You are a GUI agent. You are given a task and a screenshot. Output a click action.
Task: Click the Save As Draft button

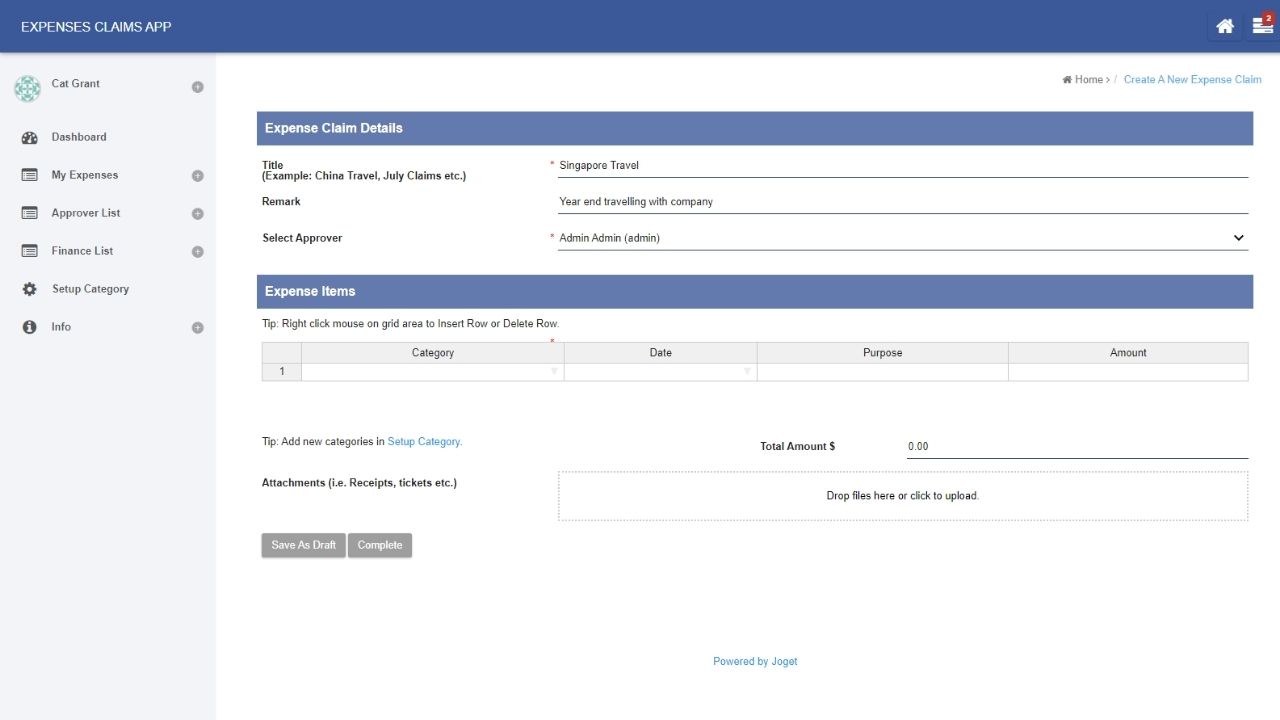(303, 545)
